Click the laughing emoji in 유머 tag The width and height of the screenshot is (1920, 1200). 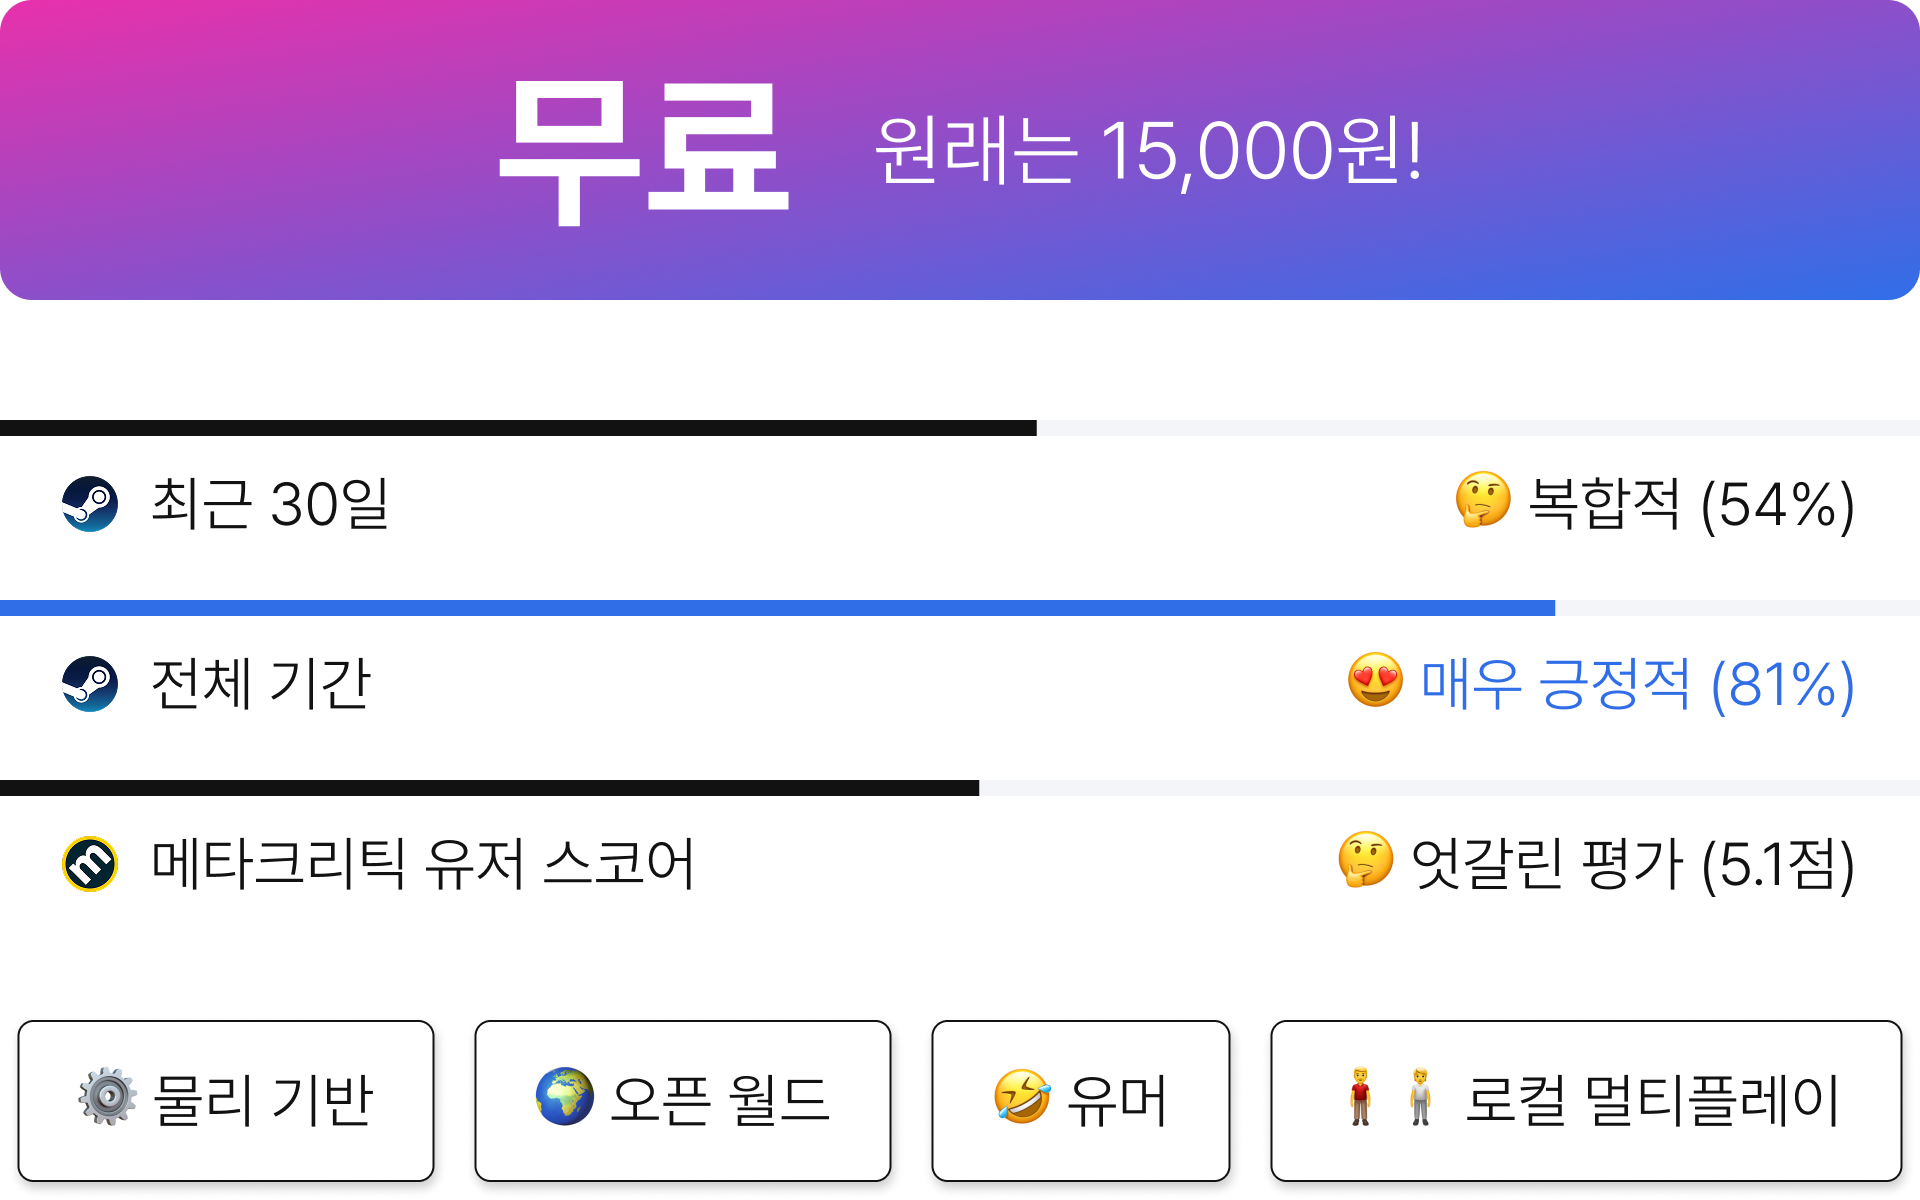point(1022,1097)
